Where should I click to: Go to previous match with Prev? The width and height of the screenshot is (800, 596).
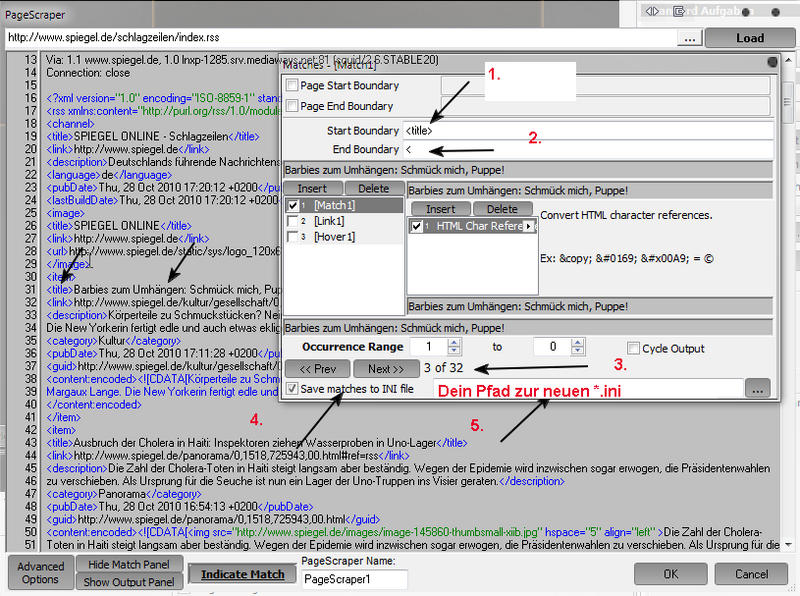click(x=317, y=368)
